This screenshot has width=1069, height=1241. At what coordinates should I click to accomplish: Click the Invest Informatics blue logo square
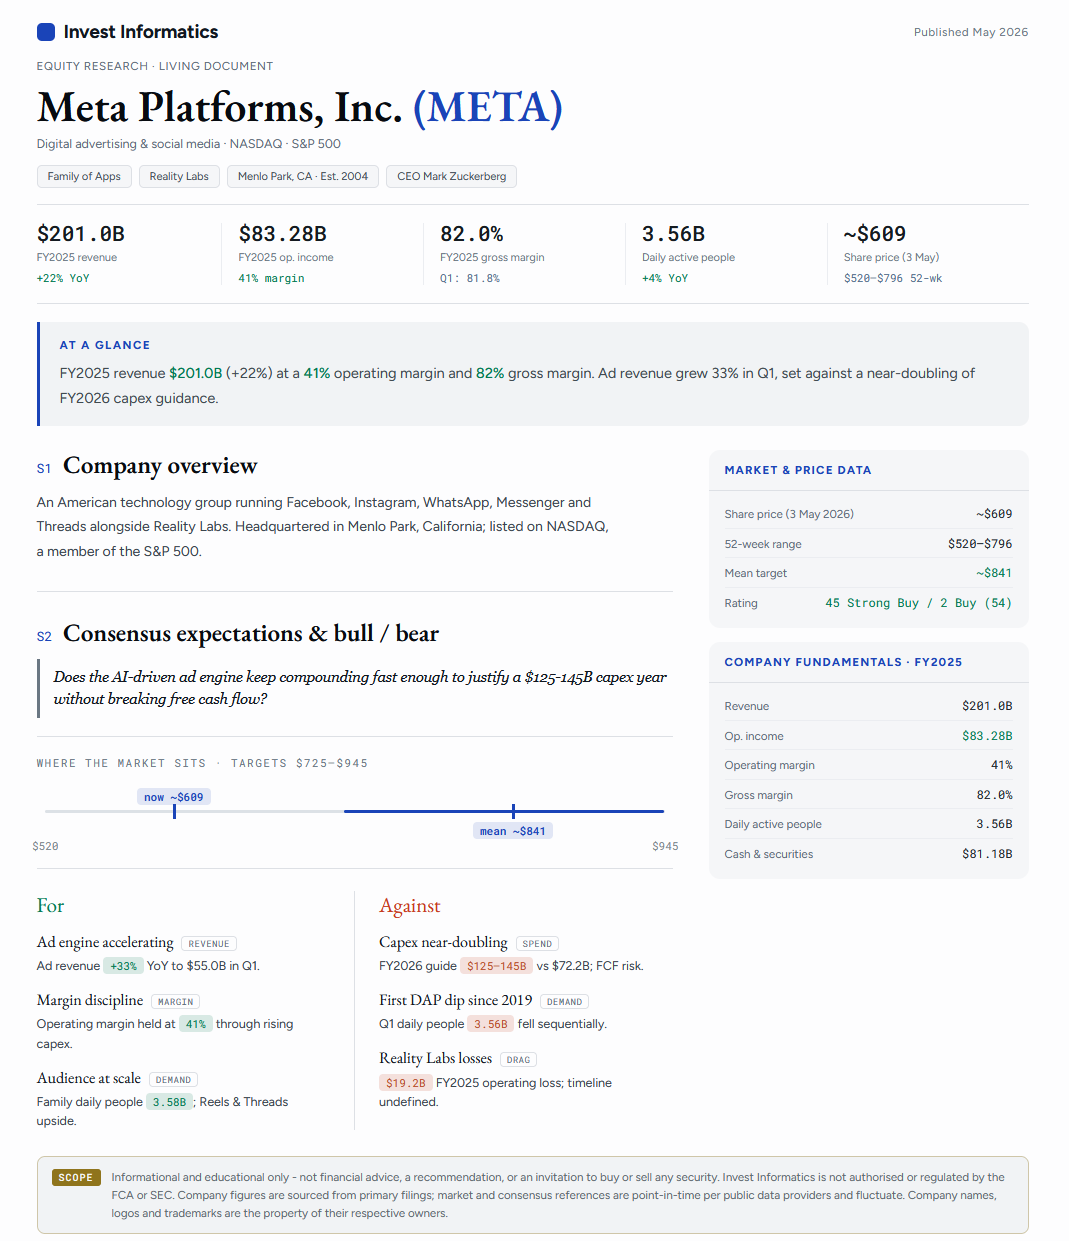(x=46, y=32)
